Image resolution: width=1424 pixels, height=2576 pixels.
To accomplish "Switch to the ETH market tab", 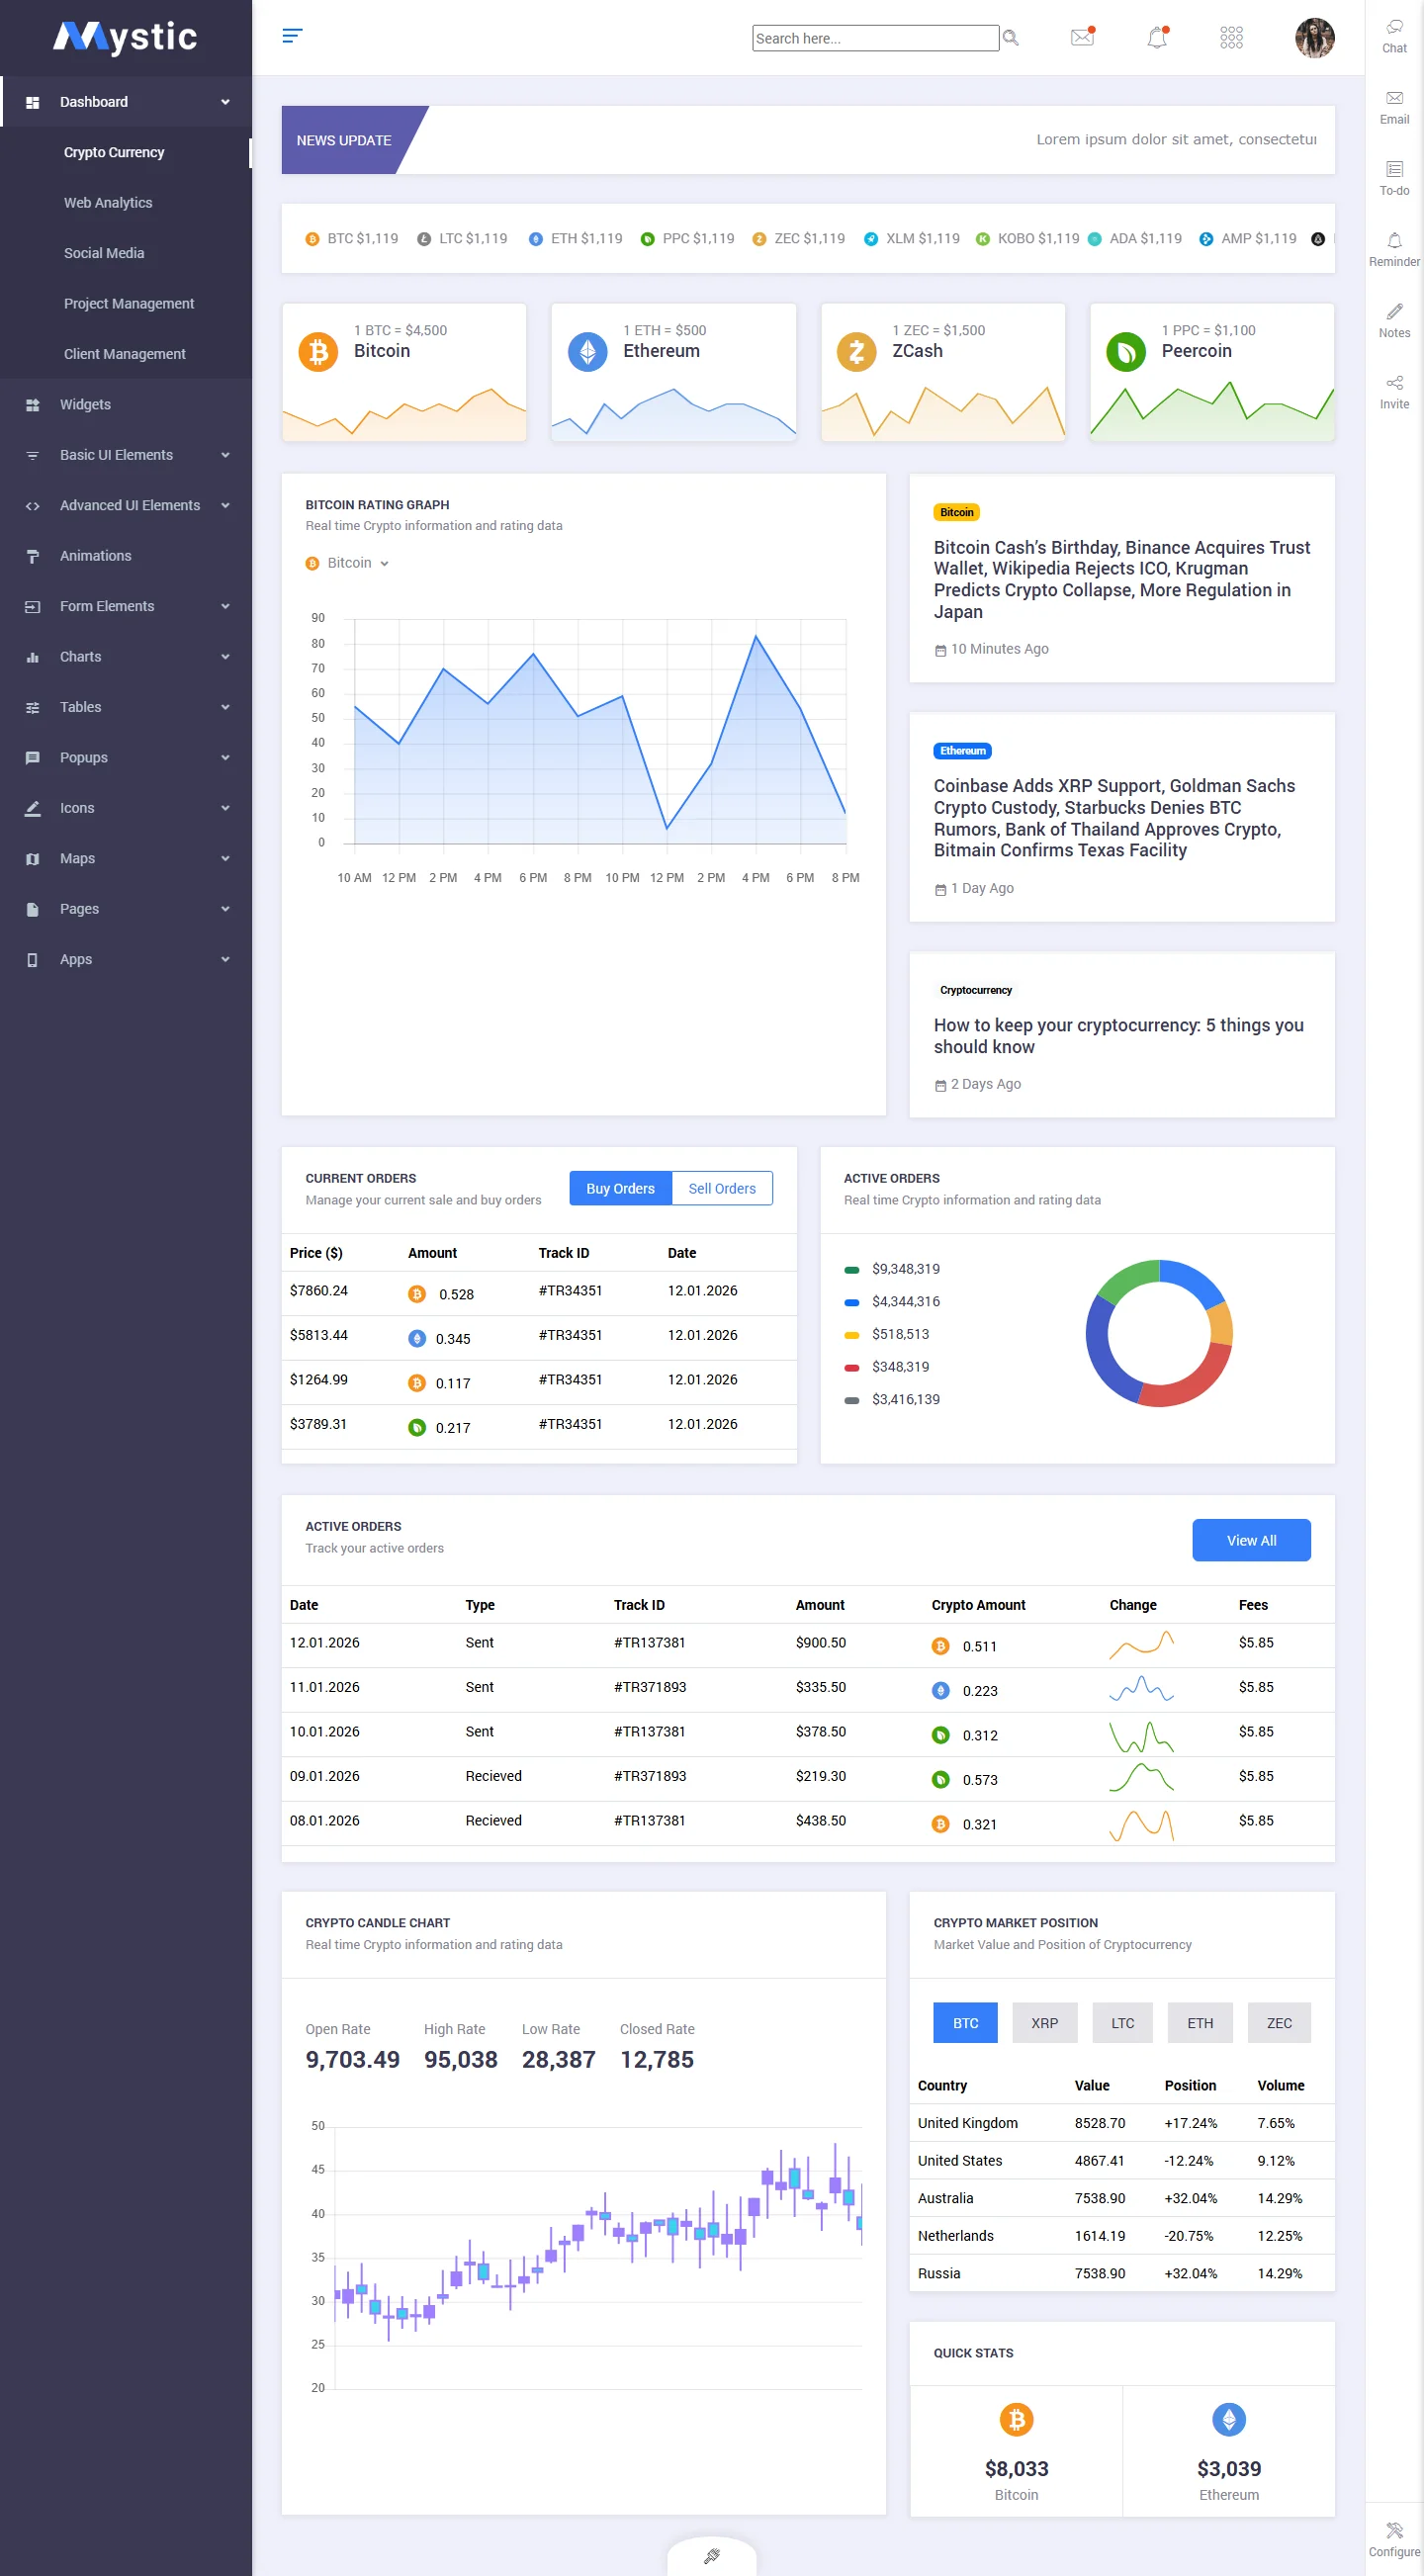I will point(1199,2022).
